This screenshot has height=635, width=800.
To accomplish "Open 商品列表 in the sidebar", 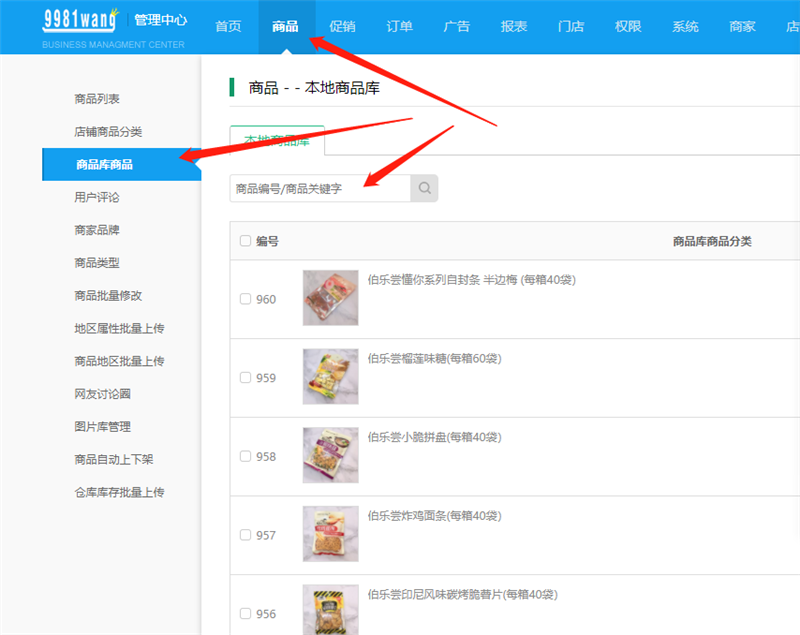I will click(97, 99).
